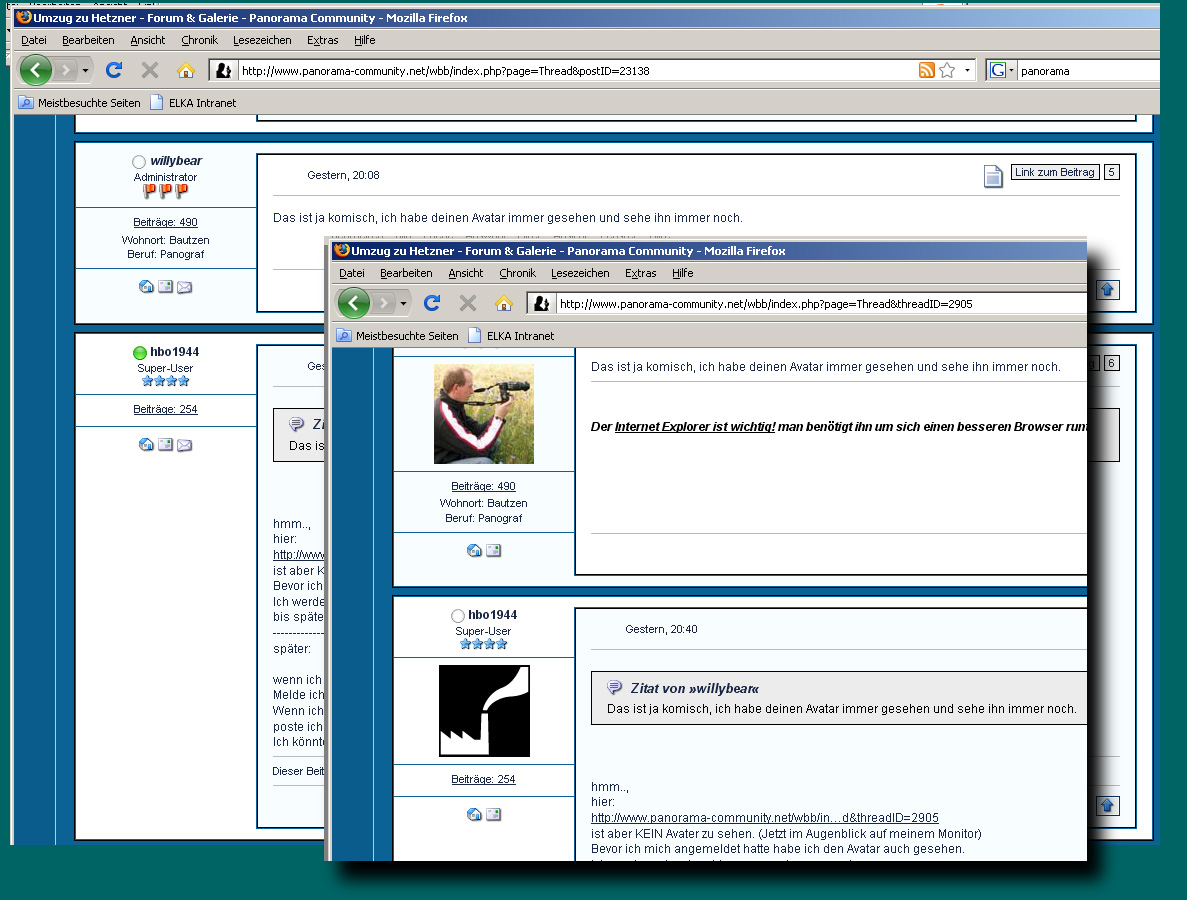The height and width of the screenshot is (900, 1187).
Task: Open the 'Internet Explorer ist wichtig!' link
Action: [695, 427]
